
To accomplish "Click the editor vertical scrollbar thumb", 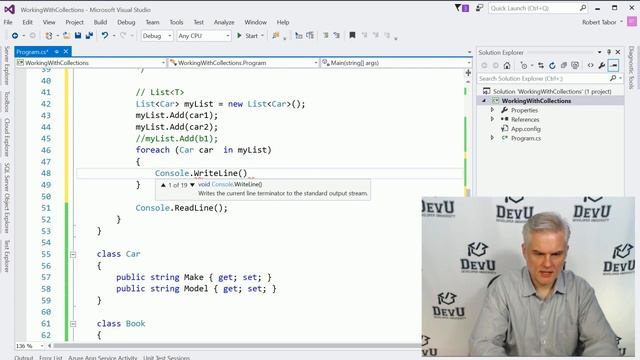I will 468,193.
